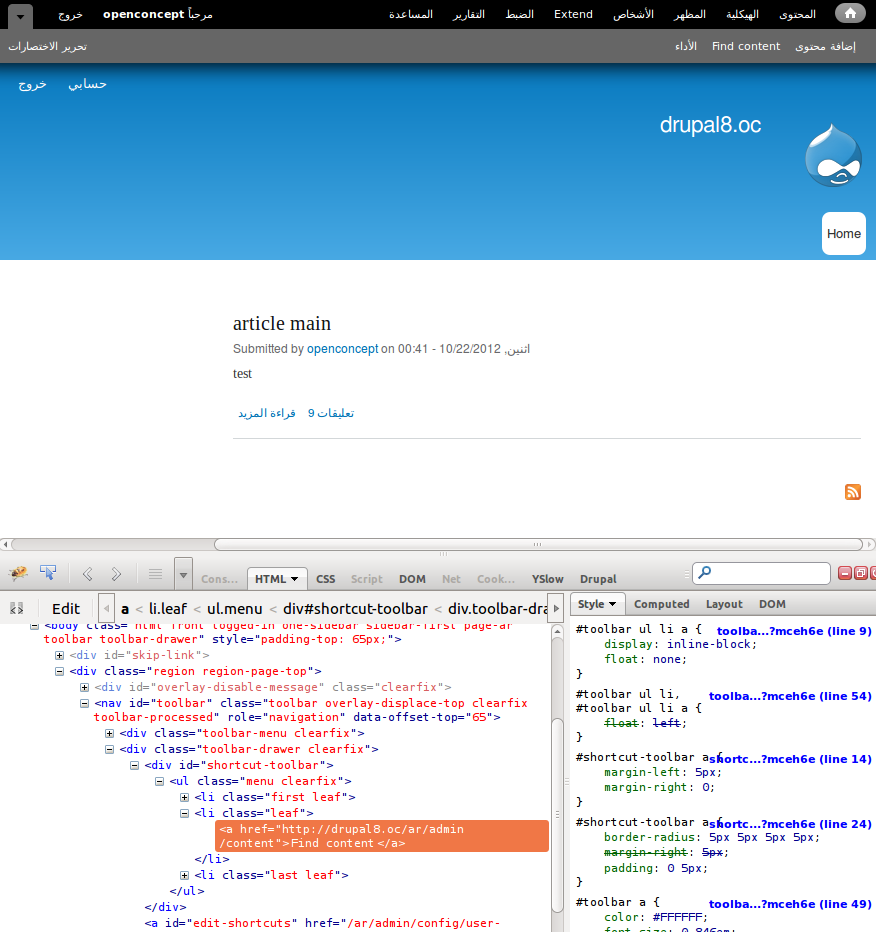Click the Drupal droplet logo on the page
This screenshot has width=876, height=932.
[x=833, y=155]
